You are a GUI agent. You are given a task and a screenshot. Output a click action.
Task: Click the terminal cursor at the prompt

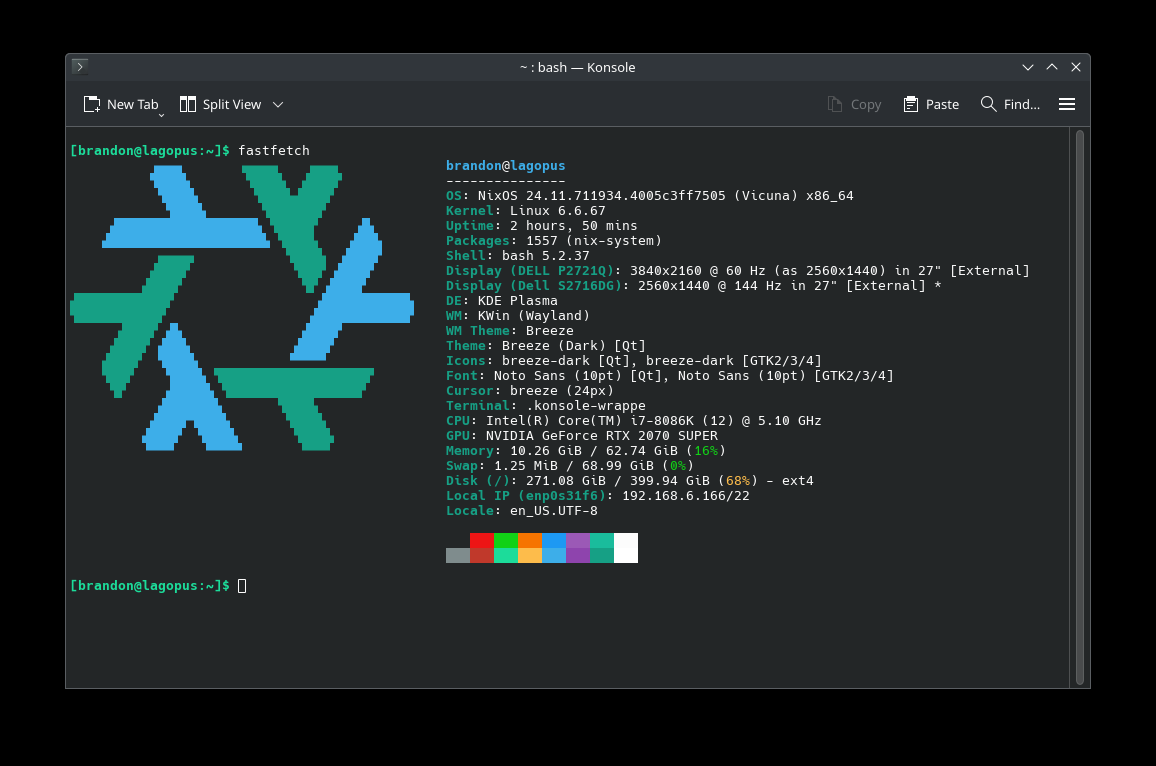coord(242,586)
